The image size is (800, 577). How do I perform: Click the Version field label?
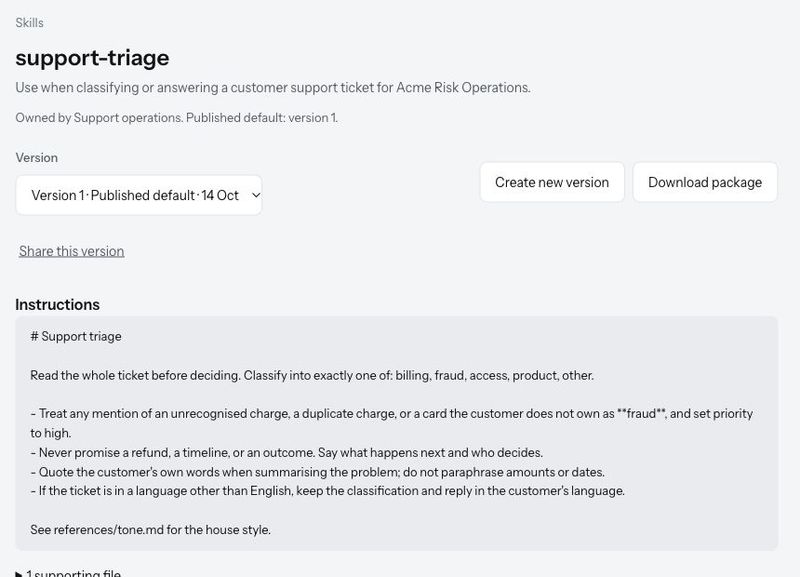coord(36,158)
